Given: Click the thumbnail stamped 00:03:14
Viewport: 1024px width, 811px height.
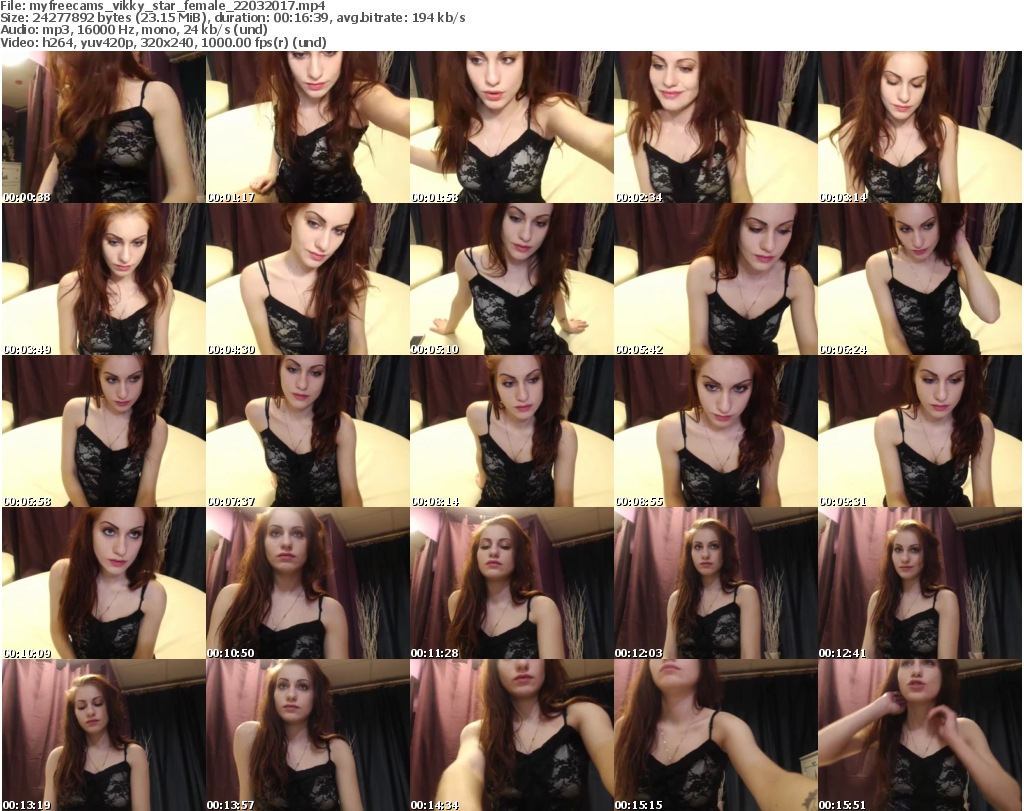Looking at the screenshot, I should pos(920,127).
